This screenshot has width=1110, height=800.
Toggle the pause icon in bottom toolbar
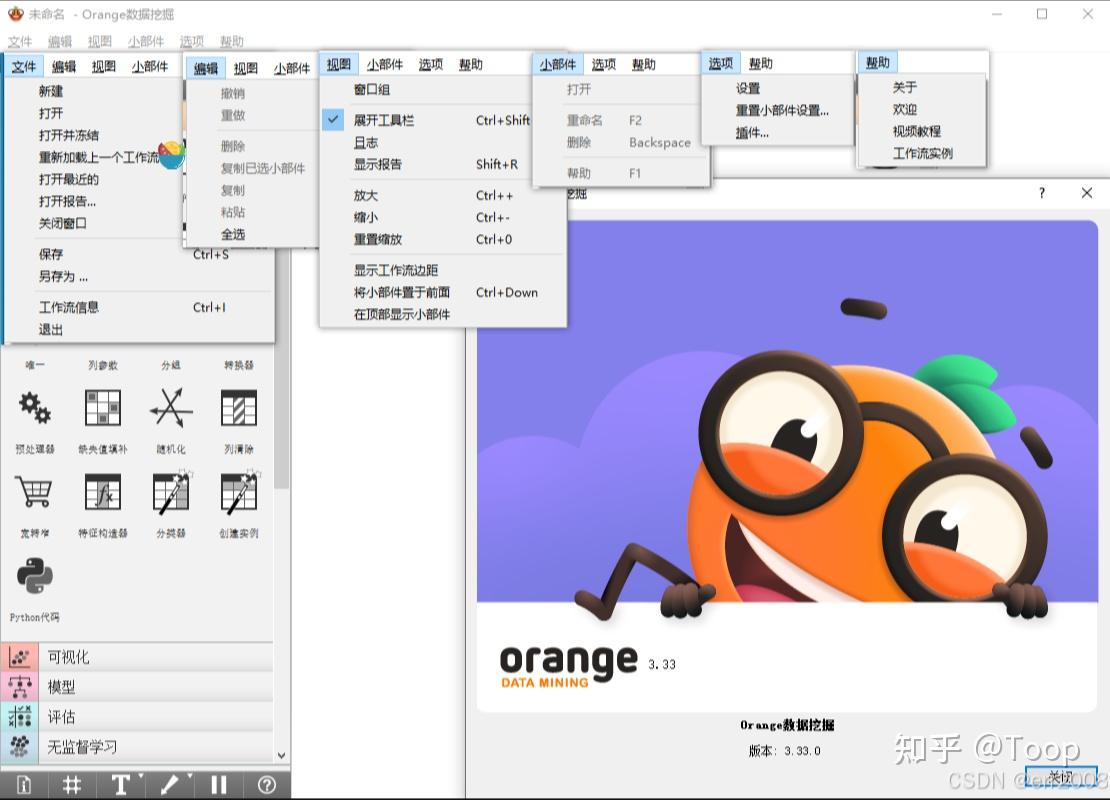(x=218, y=785)
